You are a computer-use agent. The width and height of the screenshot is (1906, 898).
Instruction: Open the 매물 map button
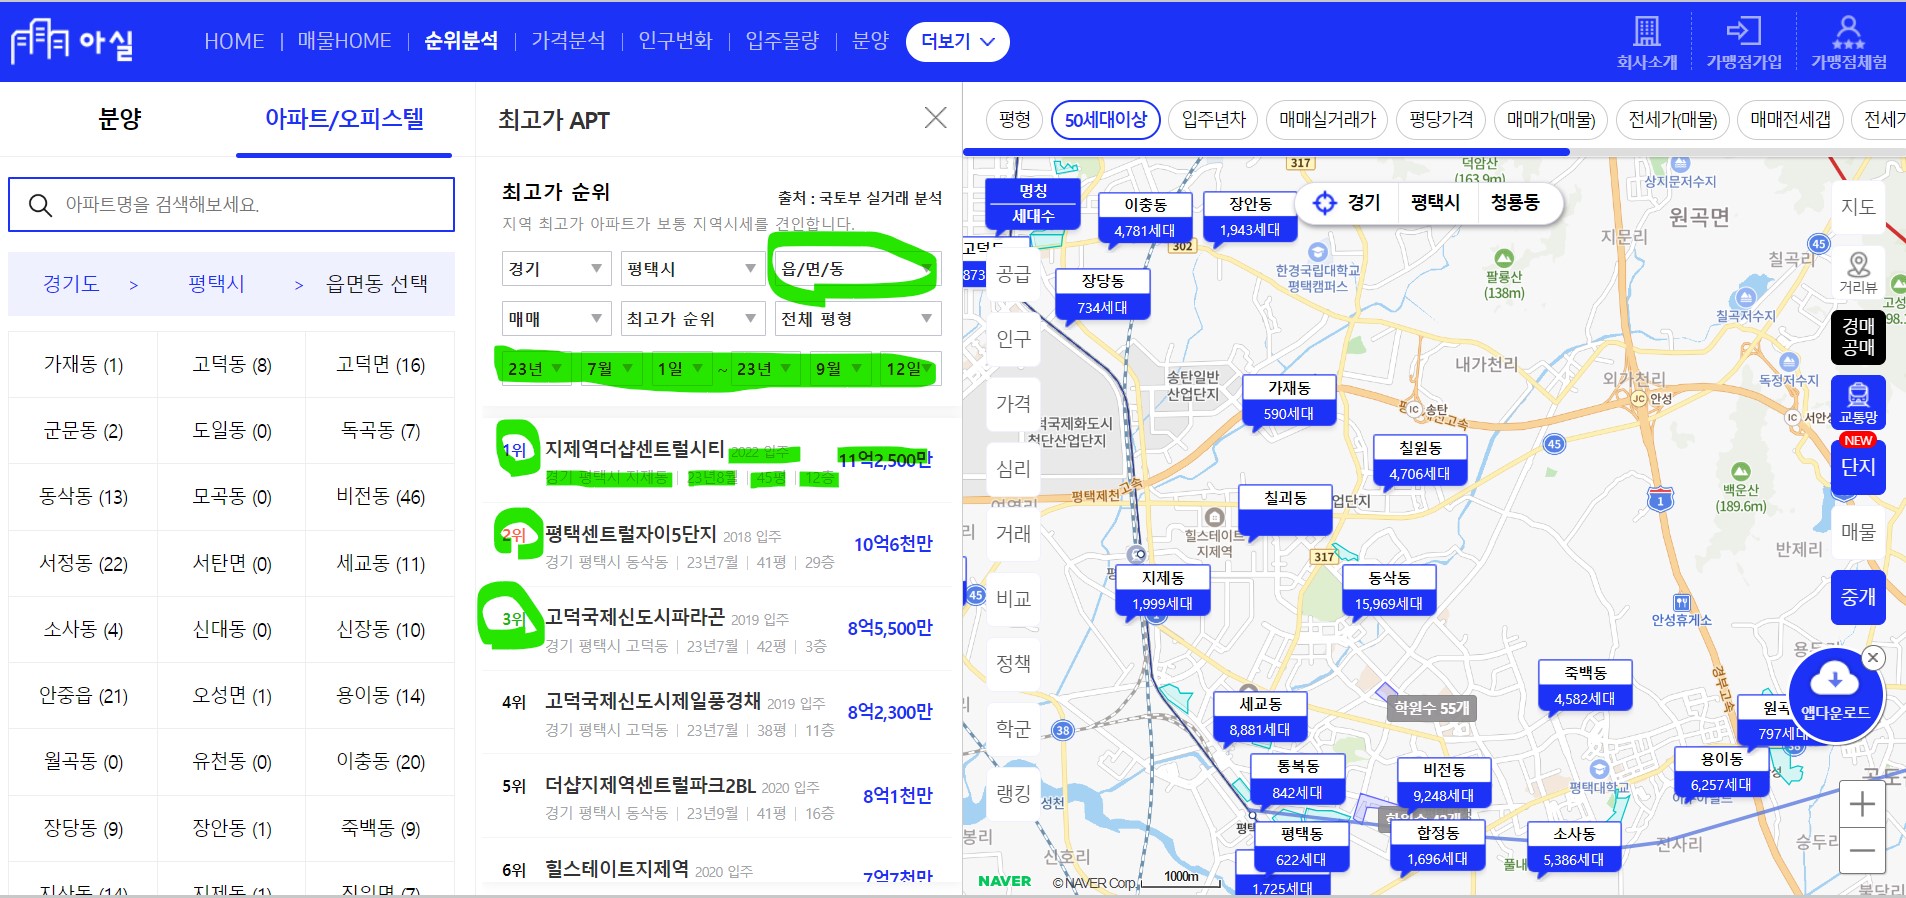(x=1858, y=532)
